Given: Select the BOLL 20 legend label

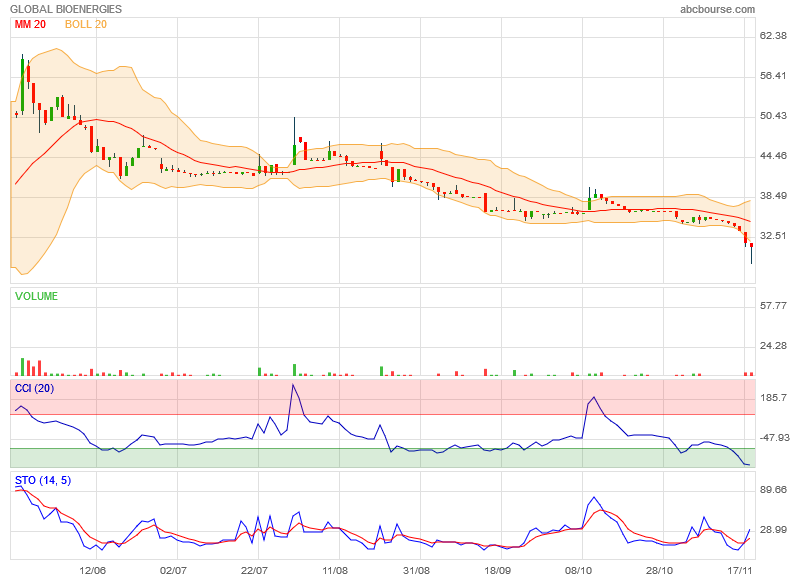Looking at the screenshot, I should click(x=86, y=24).
